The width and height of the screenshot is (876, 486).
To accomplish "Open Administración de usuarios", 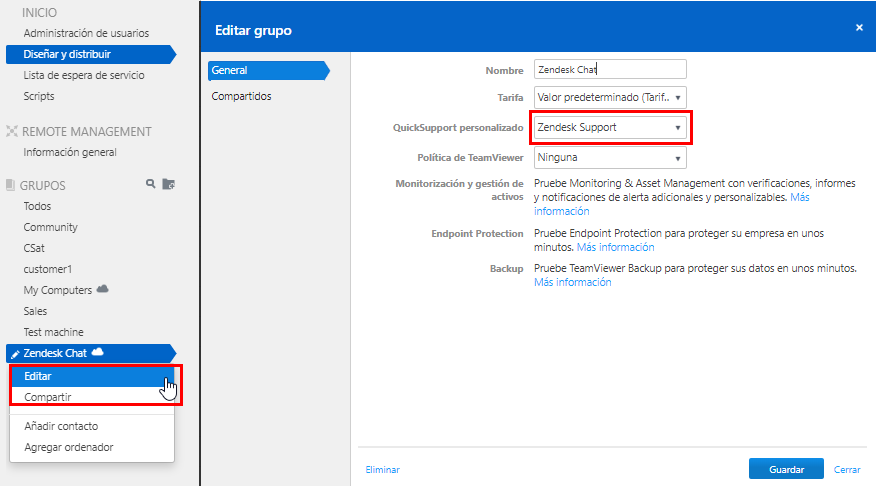I will click(x=86, y=33).
